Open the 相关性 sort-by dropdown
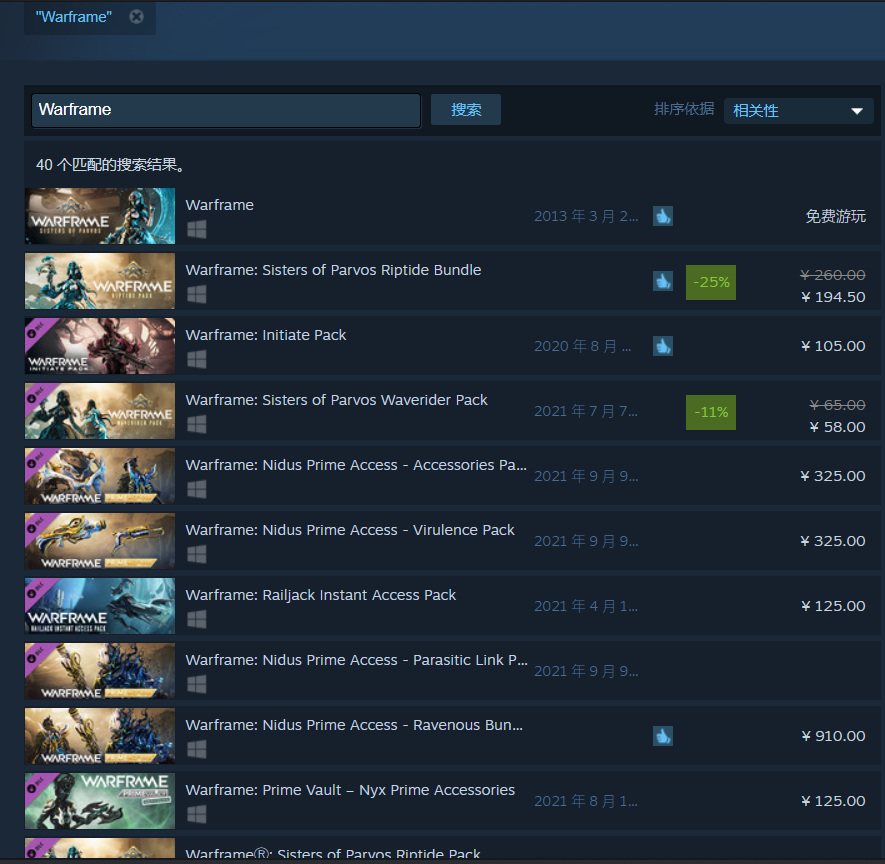The image size is (885, 864). click(799, 111)
